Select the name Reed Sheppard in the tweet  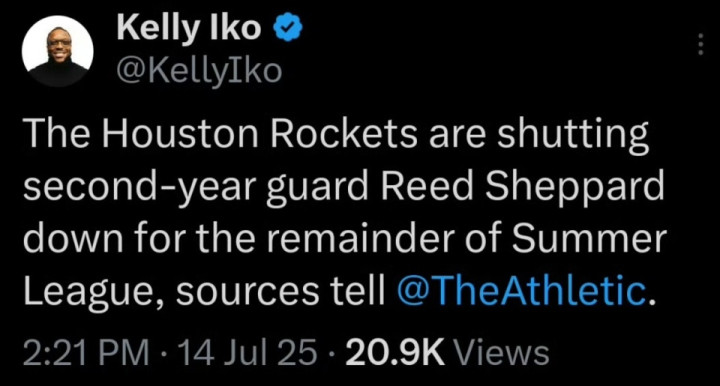click(x=523, y=187)
